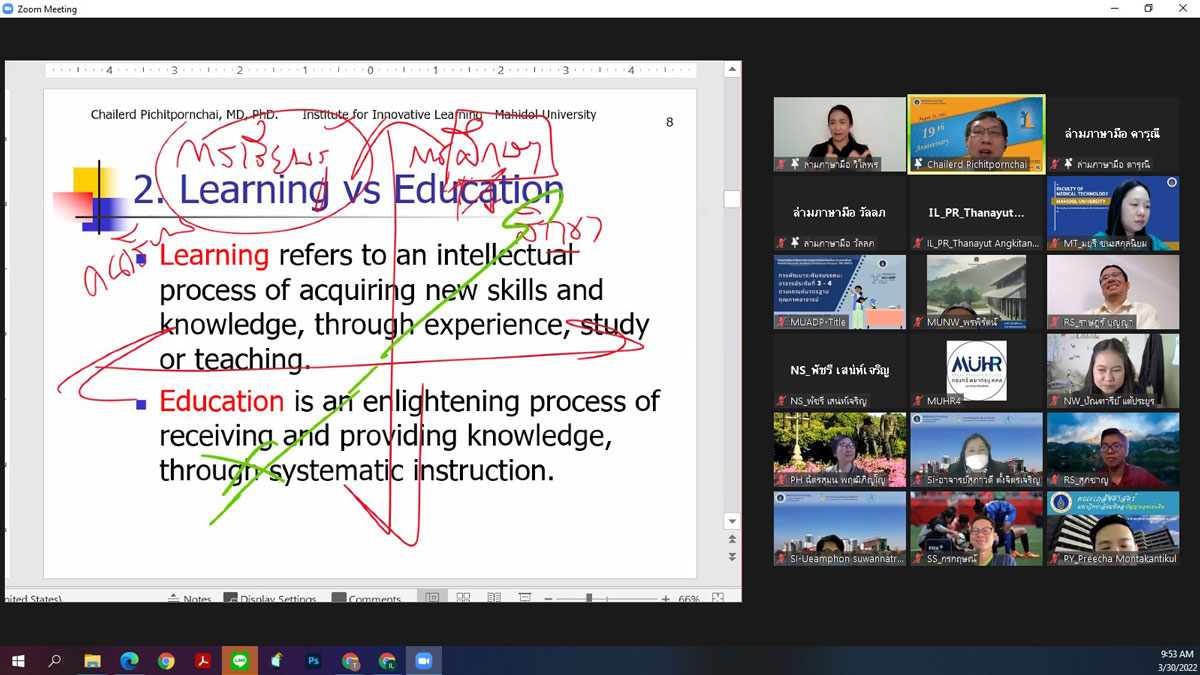The height and width of the screenshot is (675, 1200).
Task: Fit slide to current window
Action: pos(718,598)
